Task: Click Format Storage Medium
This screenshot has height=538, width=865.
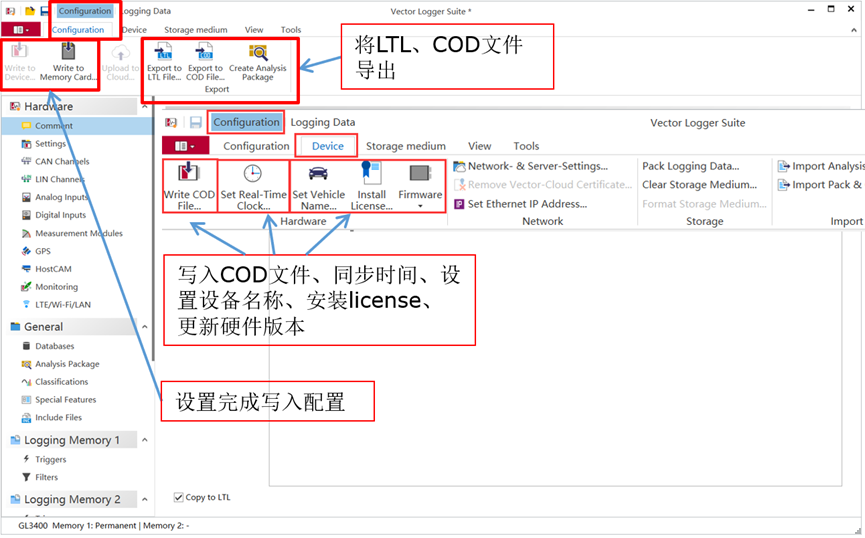Action: pyautogui.click(x=704, y=204)
